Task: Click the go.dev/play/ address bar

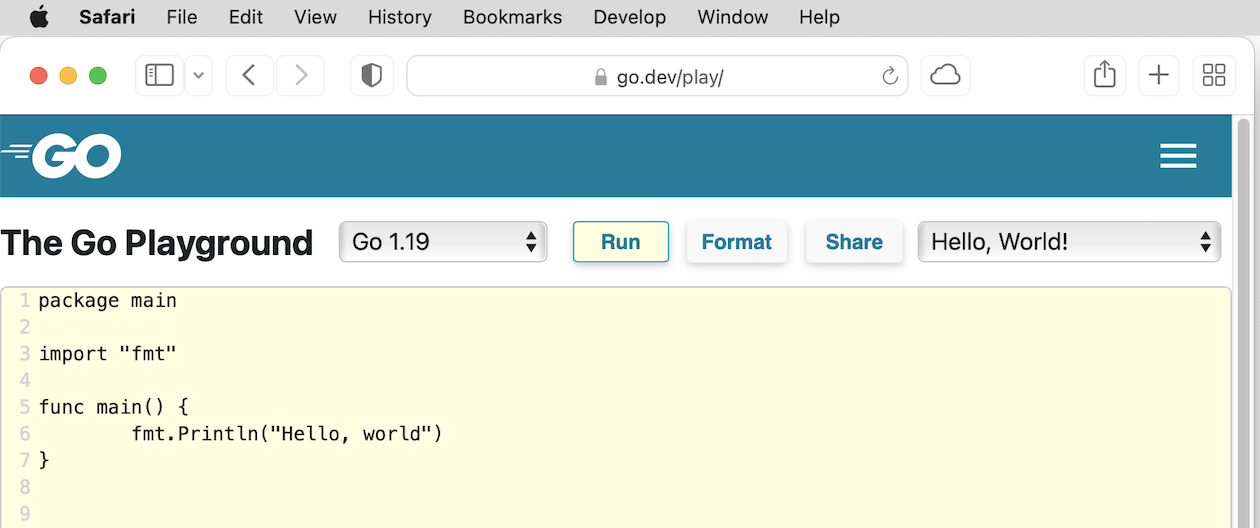Action: [657, 76]
